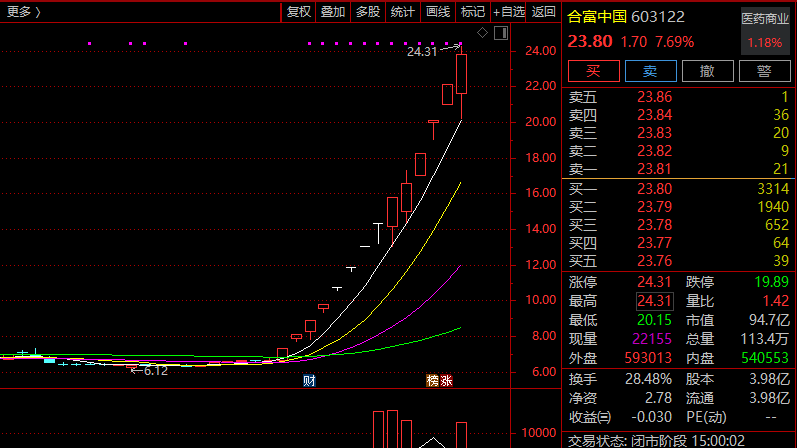Toggle the 标记 mark option
Viewport: 797px width, 448px height.
click(x=472, y=12)
